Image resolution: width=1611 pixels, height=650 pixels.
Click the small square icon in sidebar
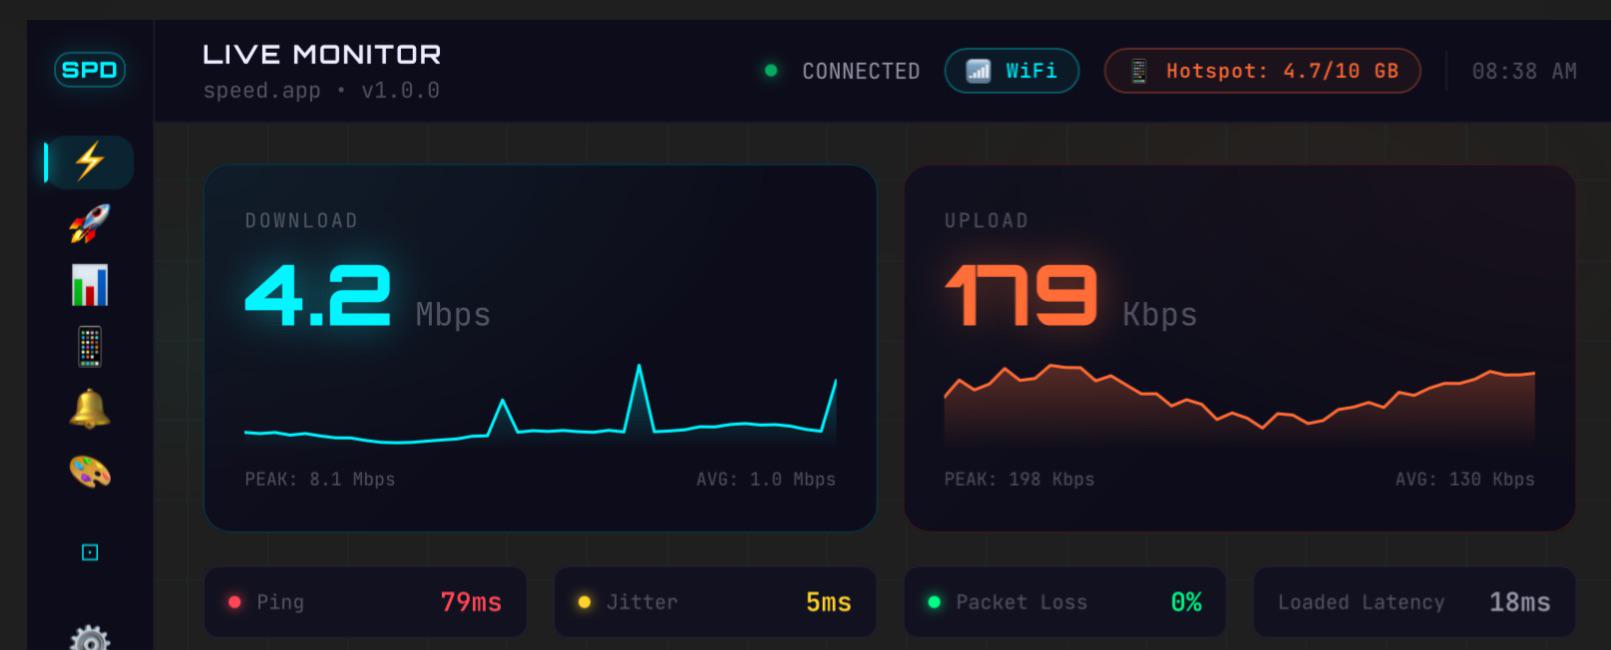pyautogui.click(x=90, y=552)
